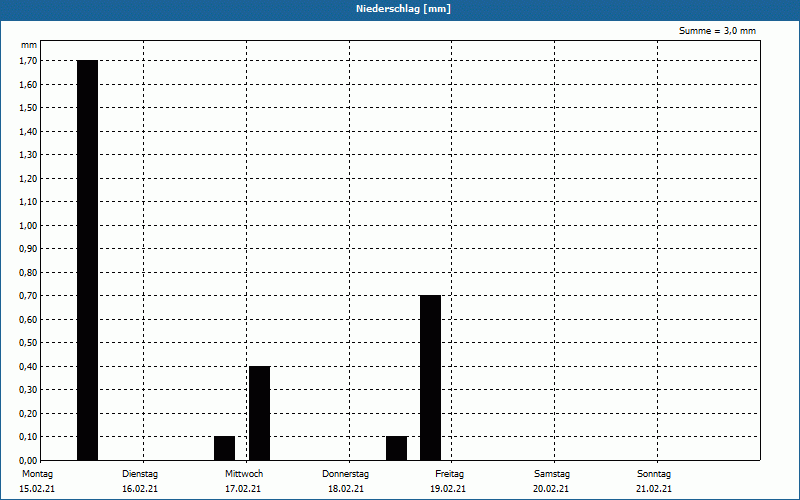
Task: Click the 0,10 y-axis value
Action: coord(28,436)
